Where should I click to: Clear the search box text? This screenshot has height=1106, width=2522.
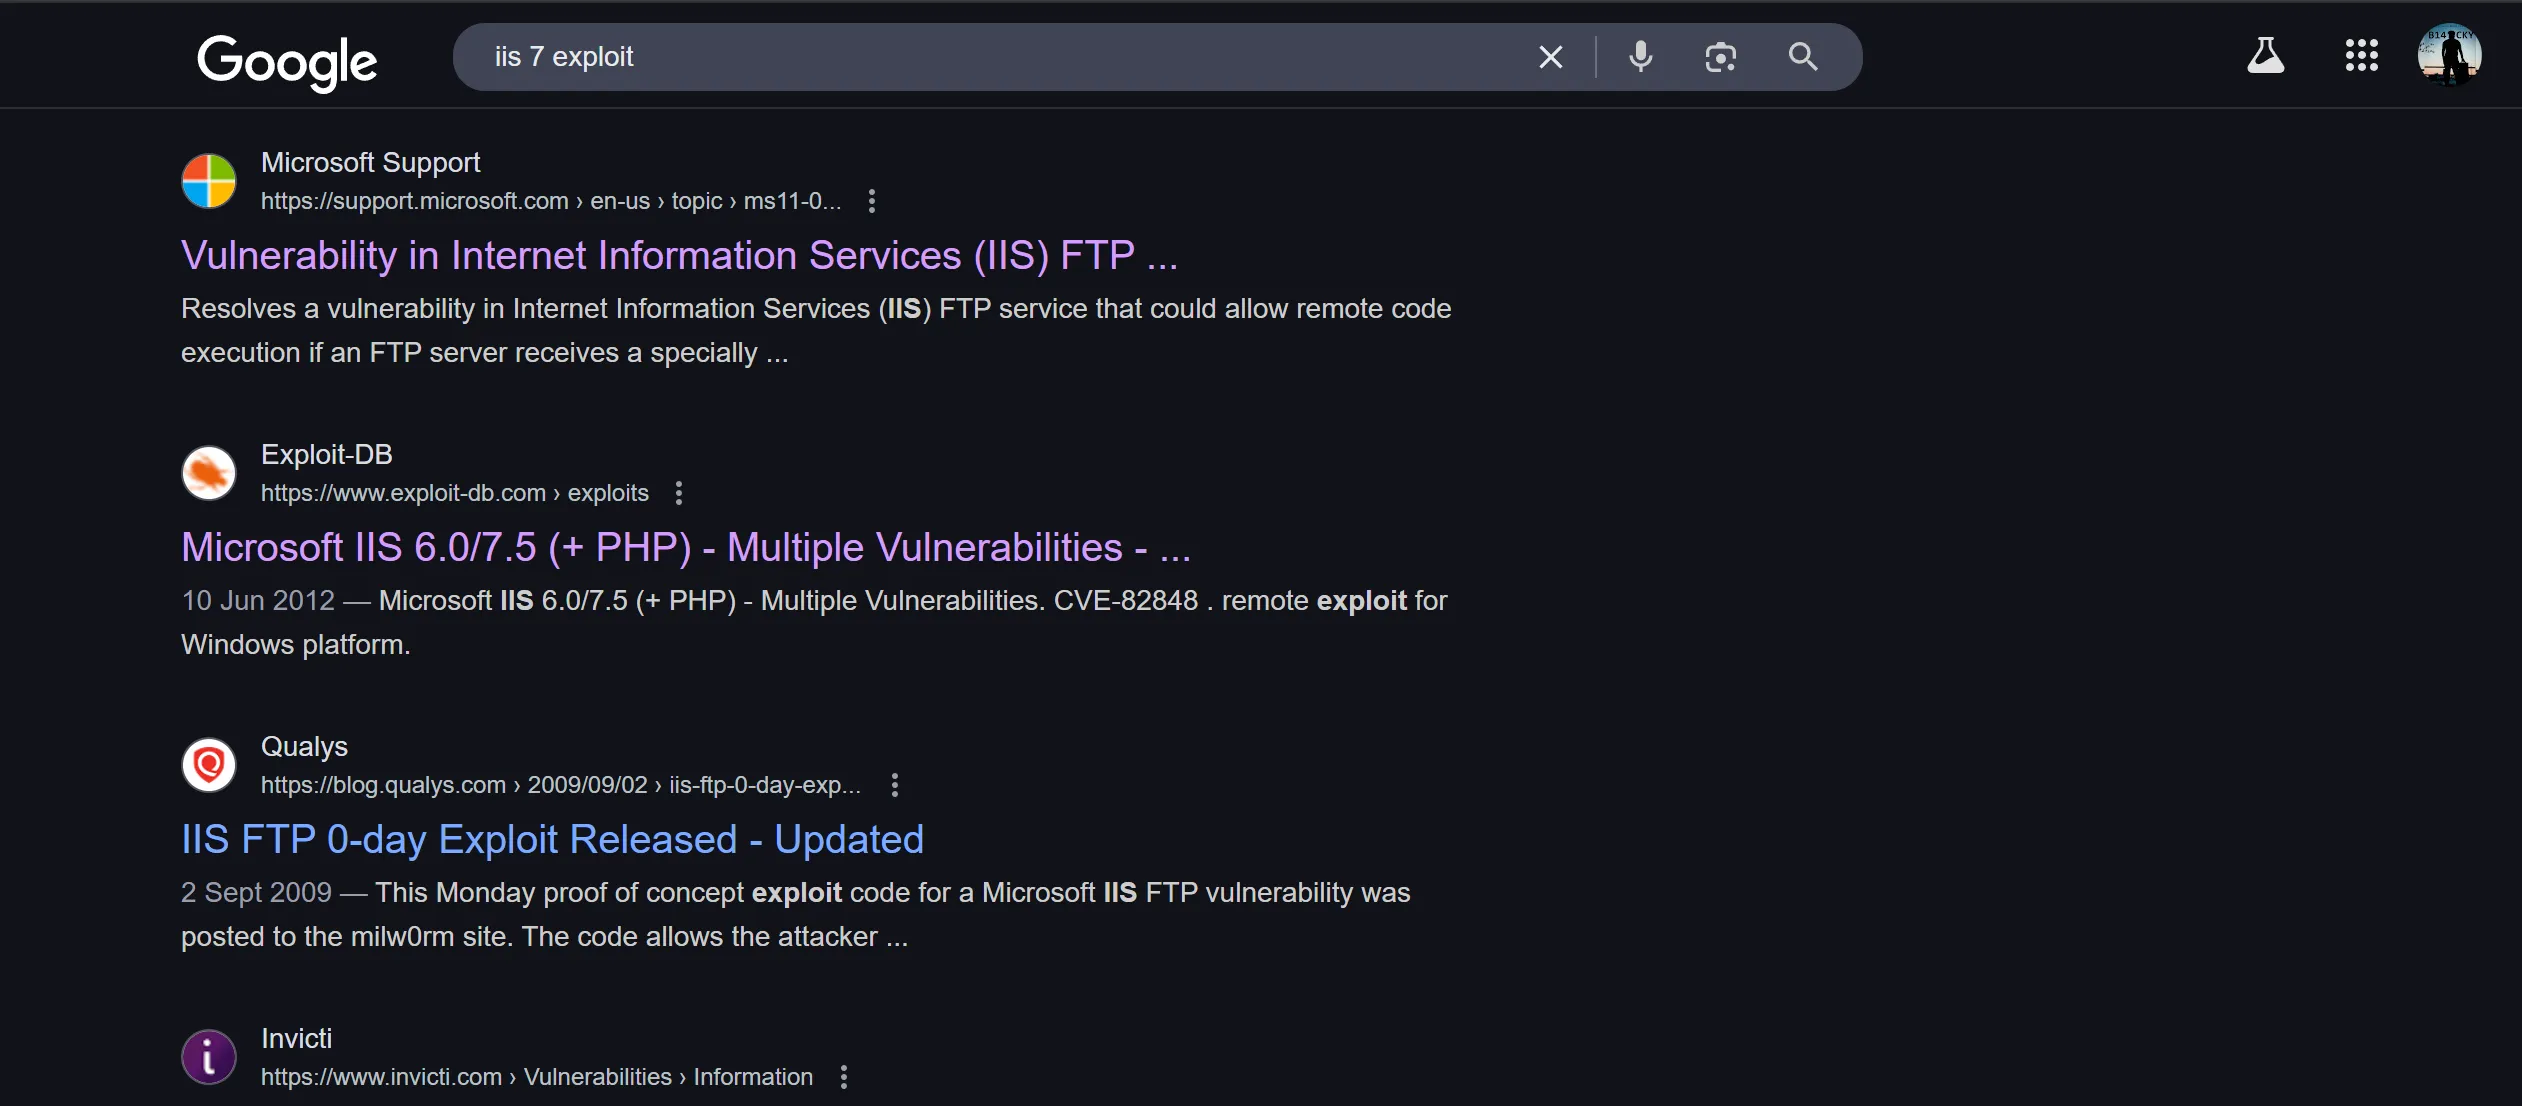tap(1550, 57)
